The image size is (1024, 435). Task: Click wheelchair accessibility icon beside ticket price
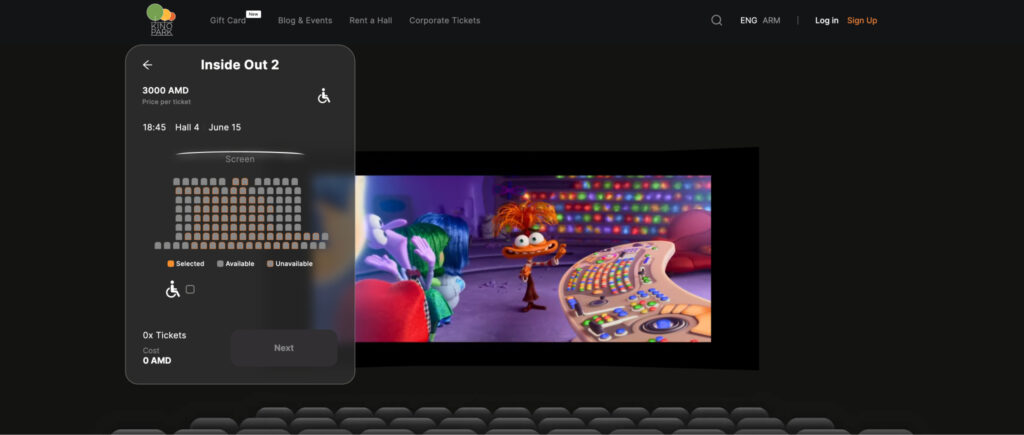click(x=324, y=96)
